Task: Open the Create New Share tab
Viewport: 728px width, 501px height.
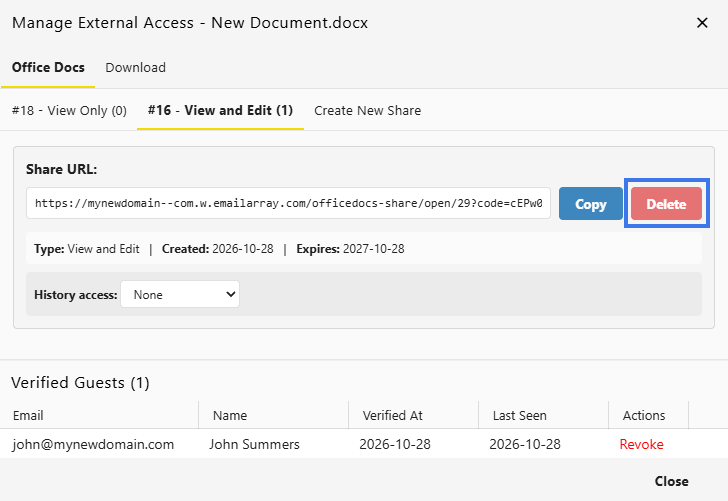Action: coord(367,111)
